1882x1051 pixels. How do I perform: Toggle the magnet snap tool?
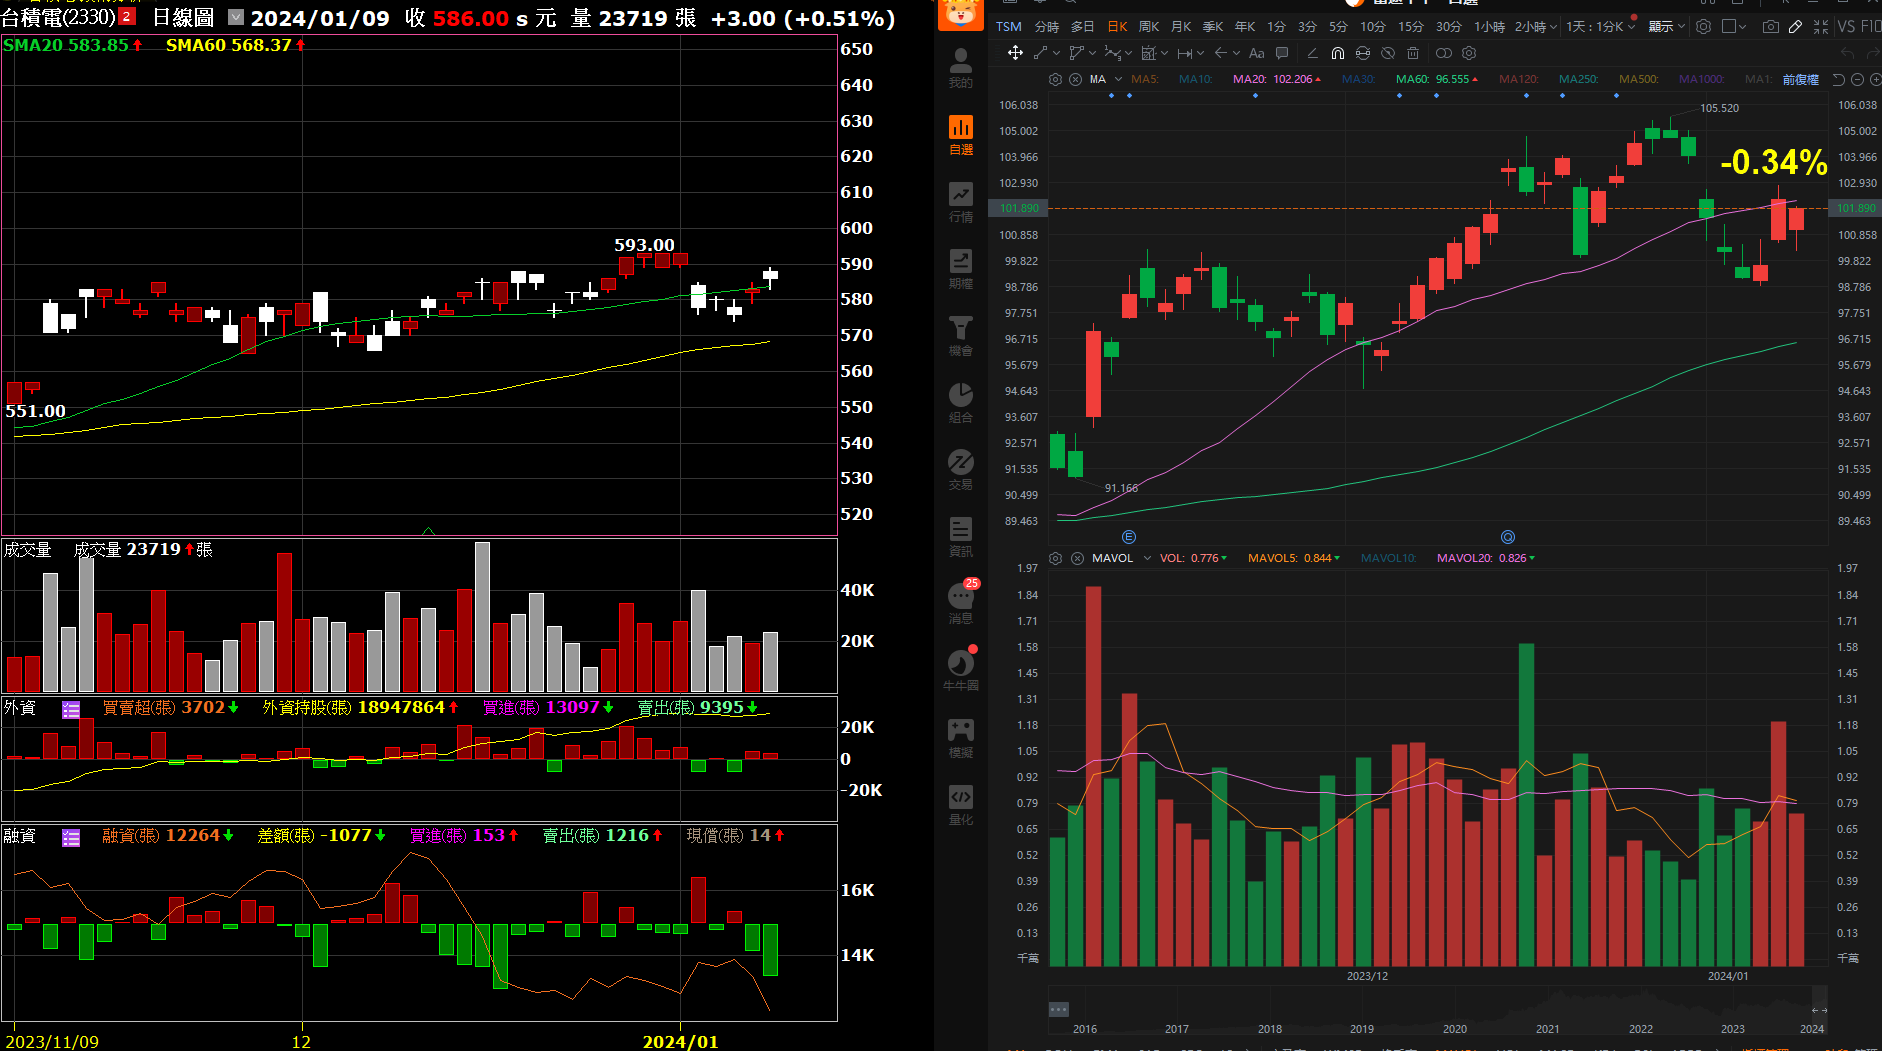tap(1338, 53)
